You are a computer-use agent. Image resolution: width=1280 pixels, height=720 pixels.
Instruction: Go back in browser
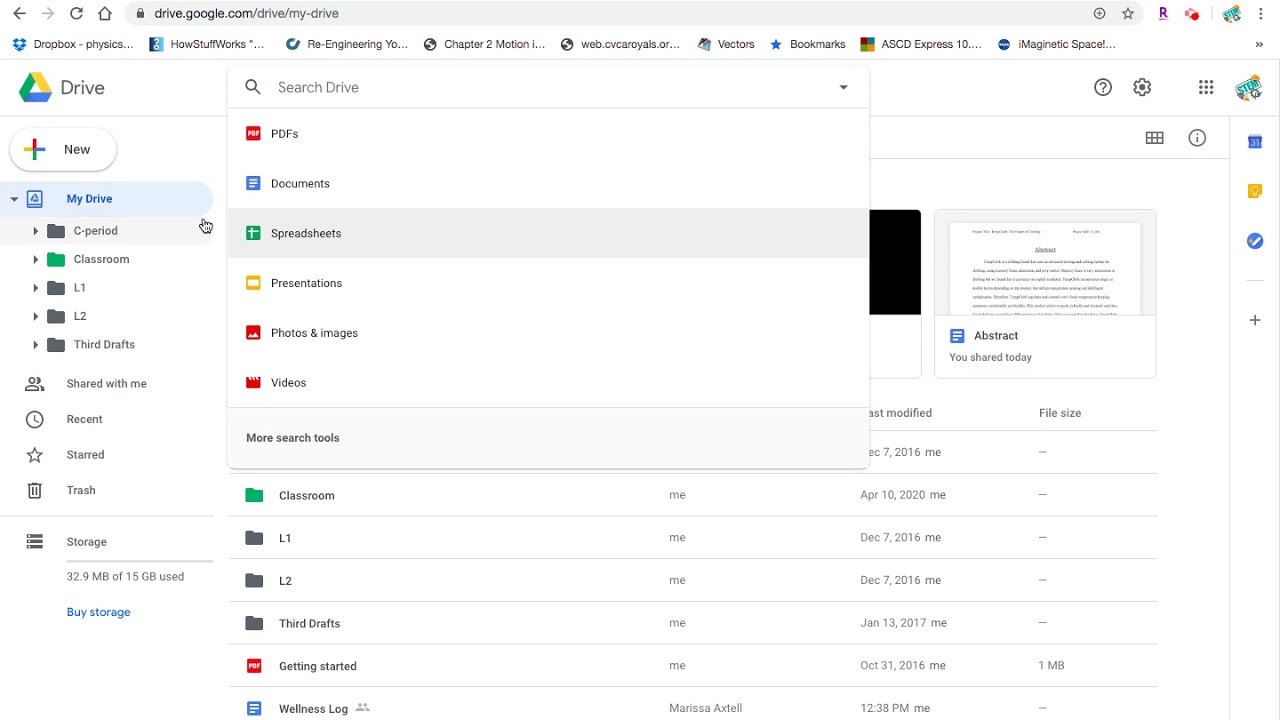tap(19, 13)
